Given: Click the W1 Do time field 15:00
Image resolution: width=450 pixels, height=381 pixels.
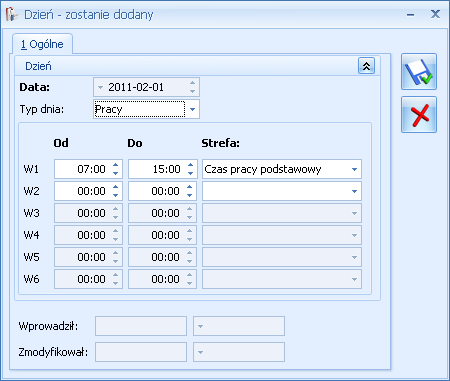Looking at the screenshot, I should [x=163, y=169].
